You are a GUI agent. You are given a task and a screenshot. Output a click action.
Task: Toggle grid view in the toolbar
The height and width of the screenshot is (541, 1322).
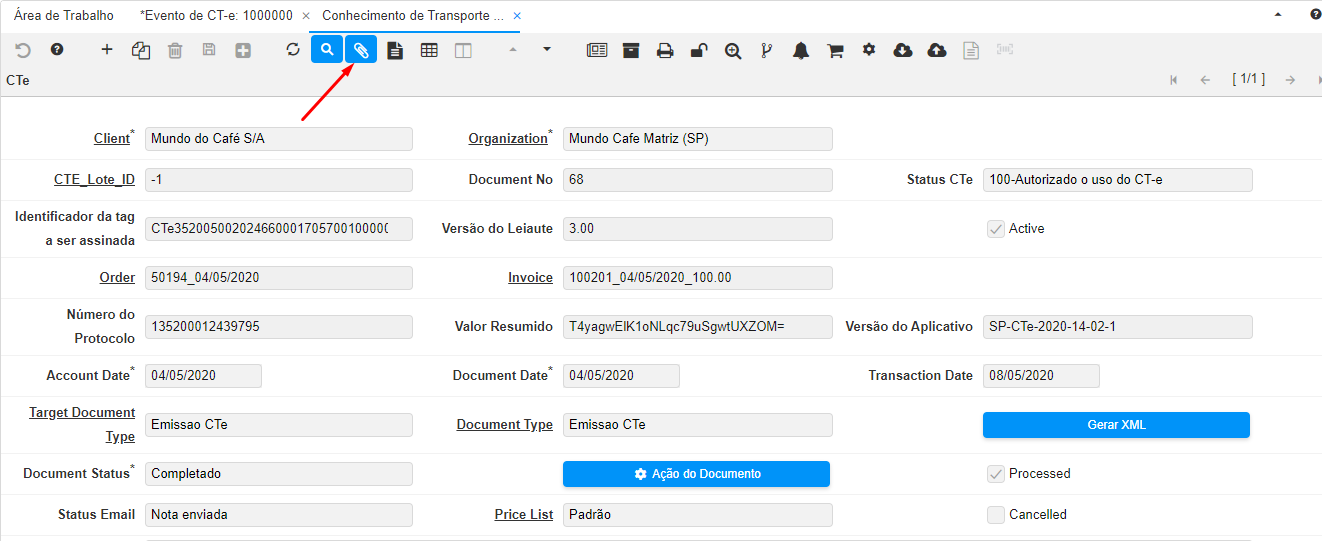coord(429,50)
